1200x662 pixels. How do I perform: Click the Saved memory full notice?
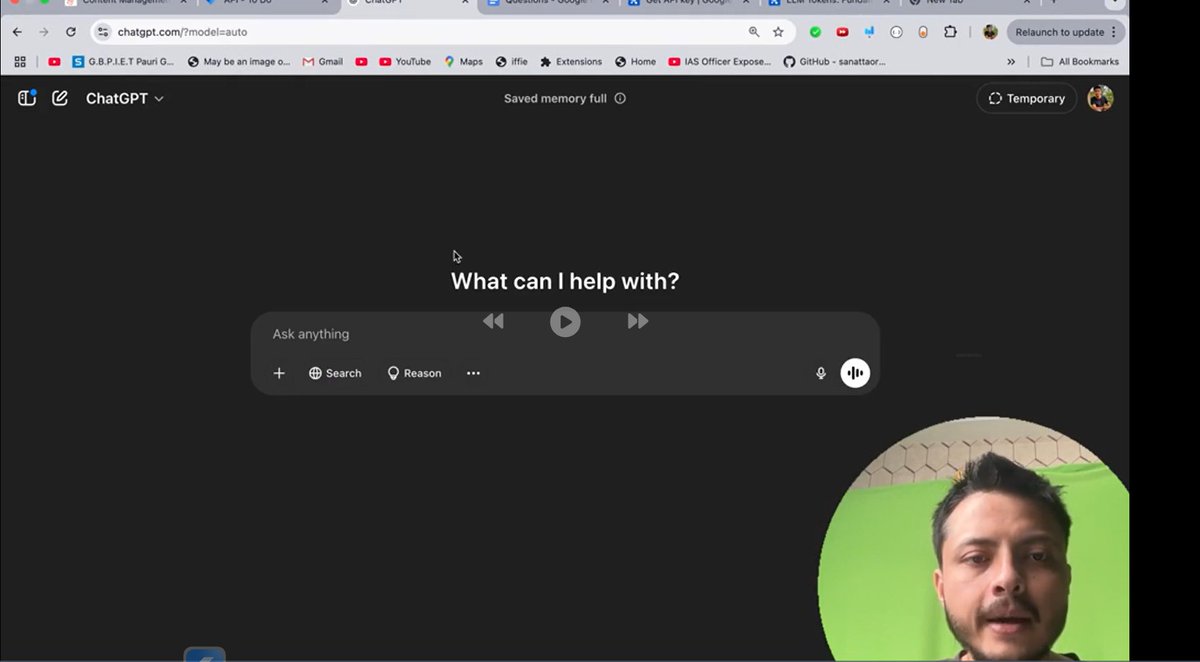click(555, 98)
